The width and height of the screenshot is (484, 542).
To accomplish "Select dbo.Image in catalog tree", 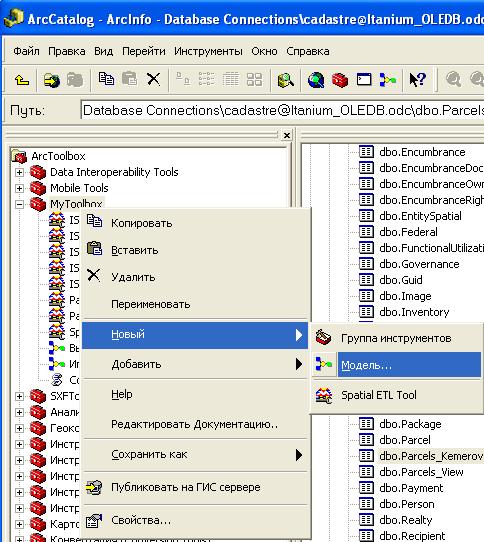I will [x=406, y=296].
